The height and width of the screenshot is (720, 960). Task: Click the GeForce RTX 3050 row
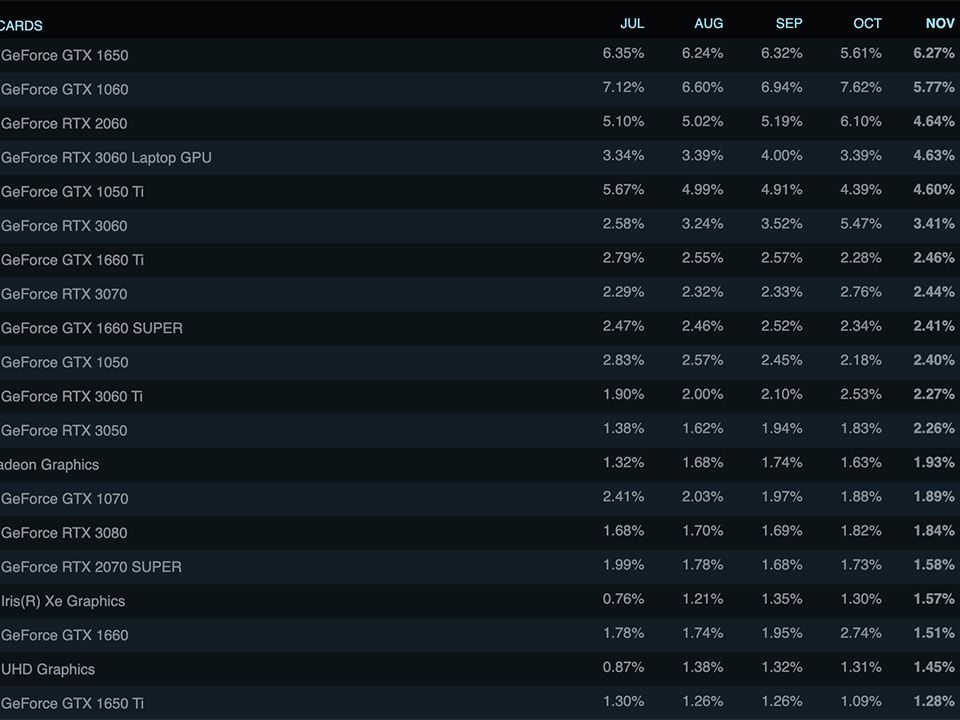[x=64, y=431]
